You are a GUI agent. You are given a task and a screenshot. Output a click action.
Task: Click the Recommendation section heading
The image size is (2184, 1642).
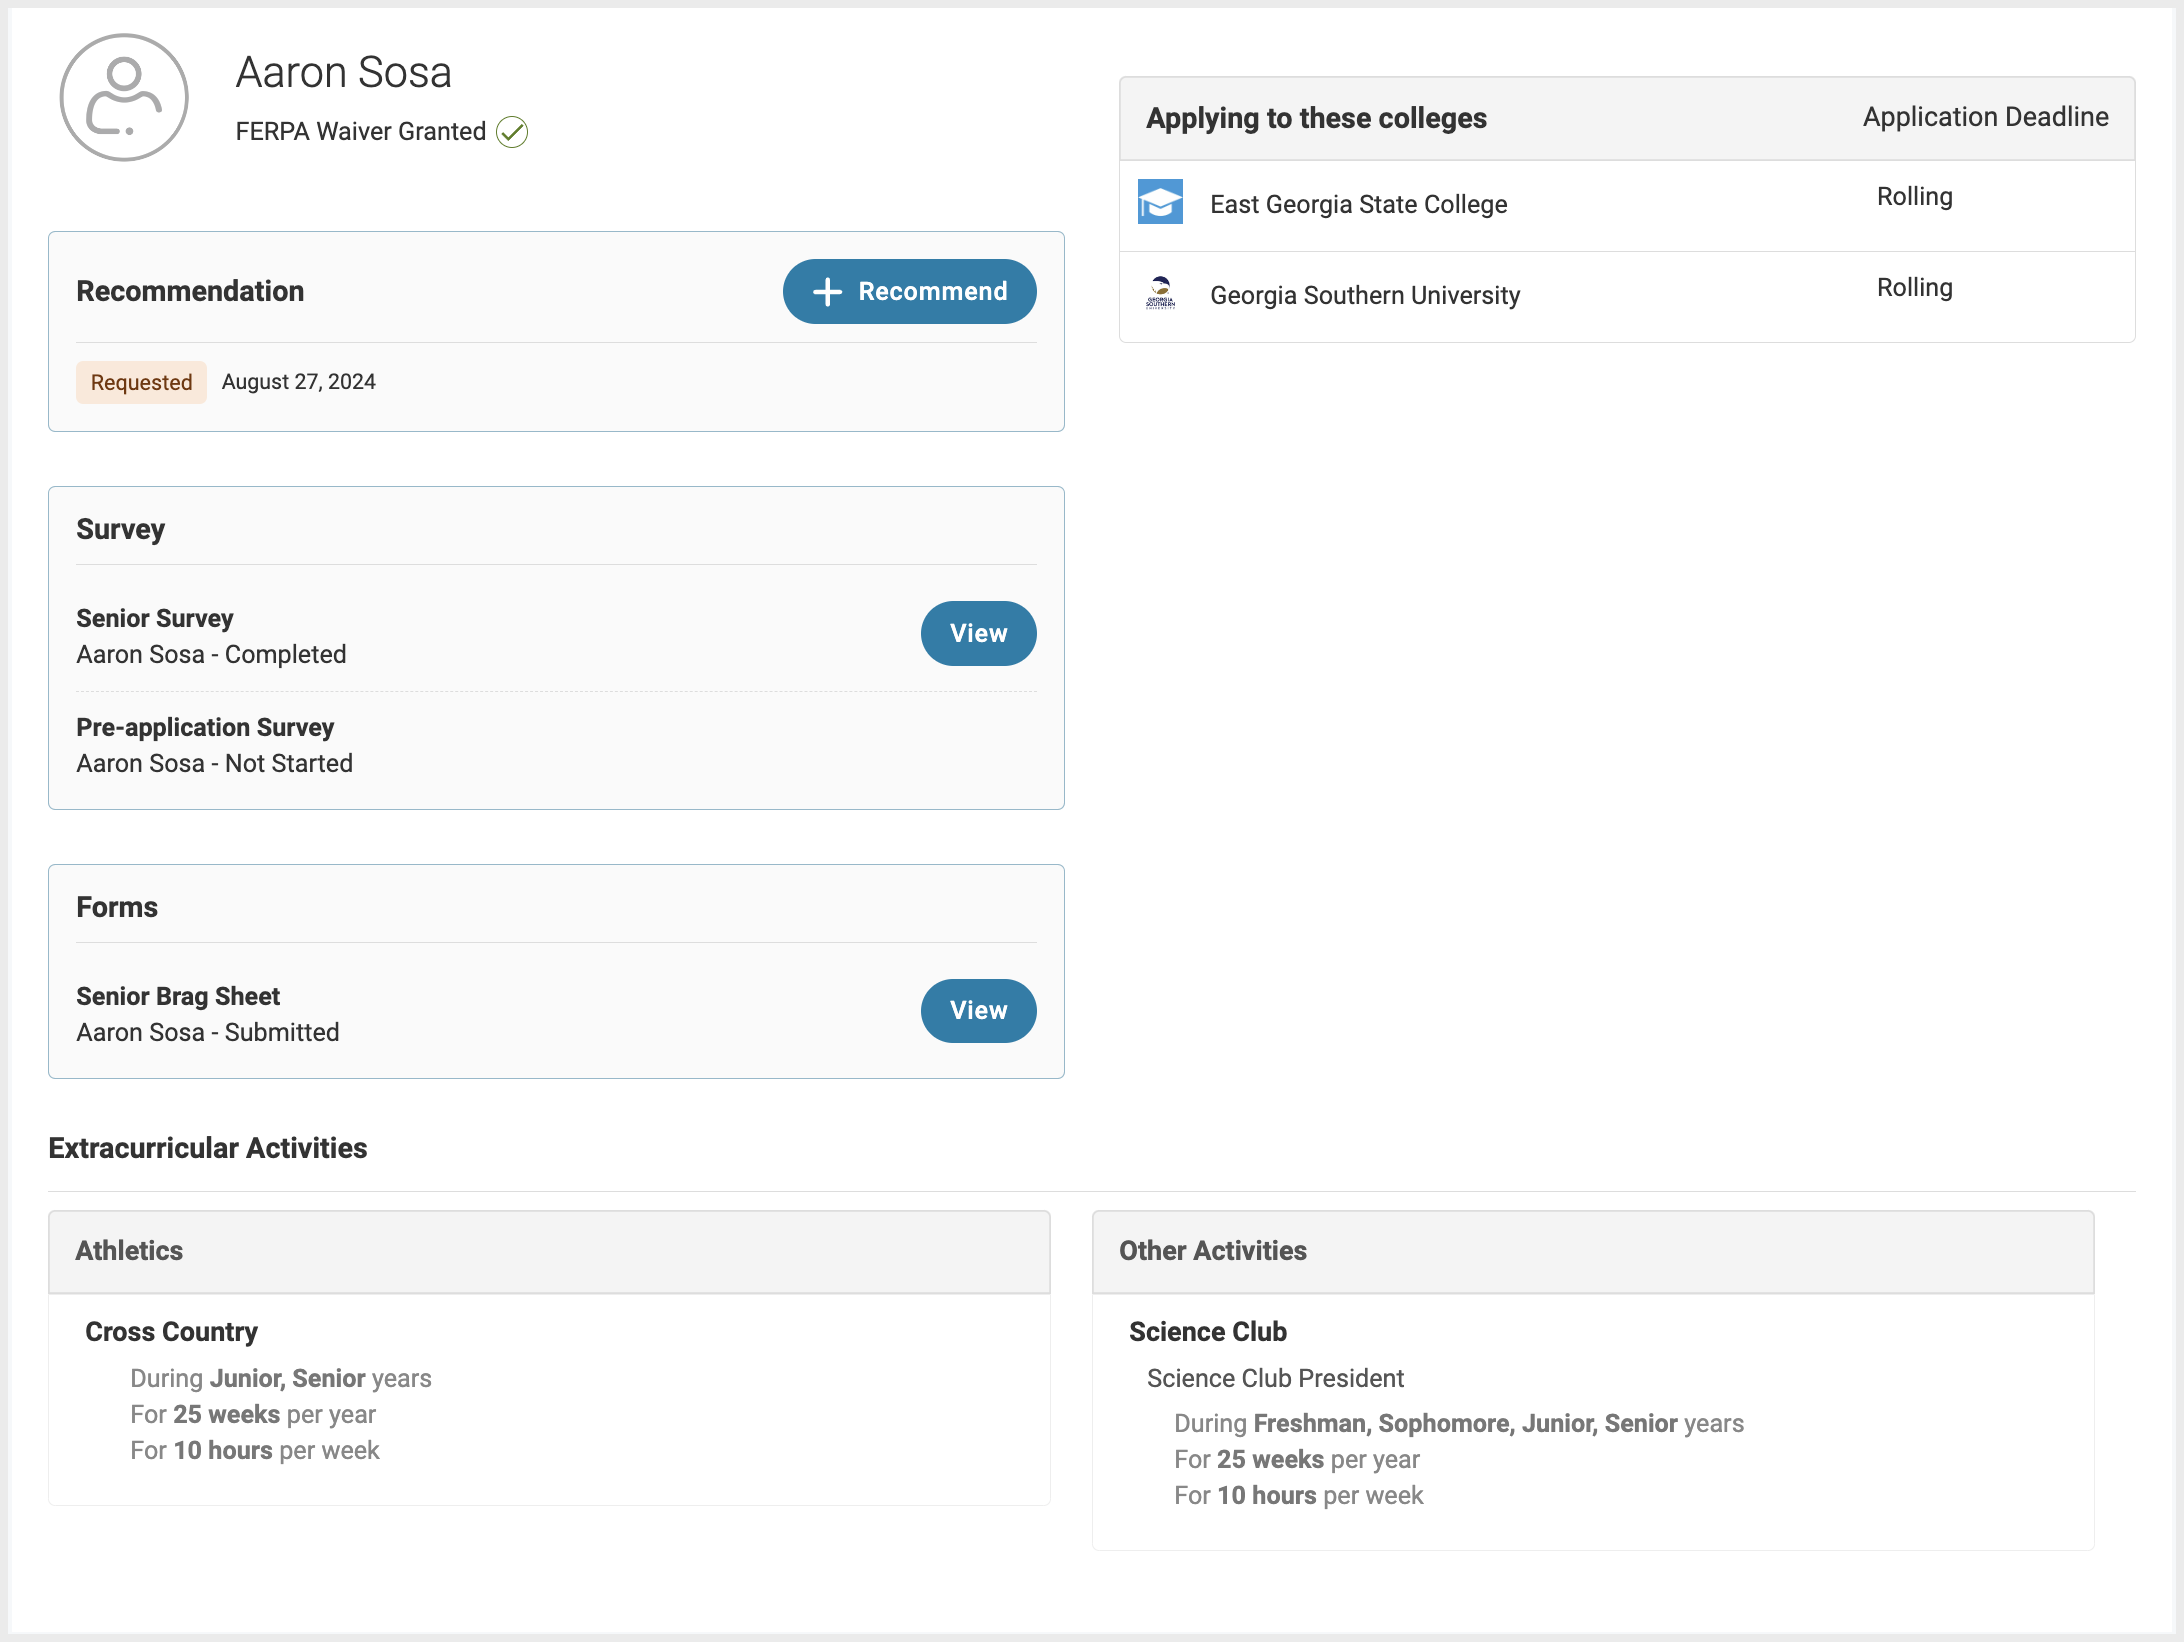coord(190,292)
